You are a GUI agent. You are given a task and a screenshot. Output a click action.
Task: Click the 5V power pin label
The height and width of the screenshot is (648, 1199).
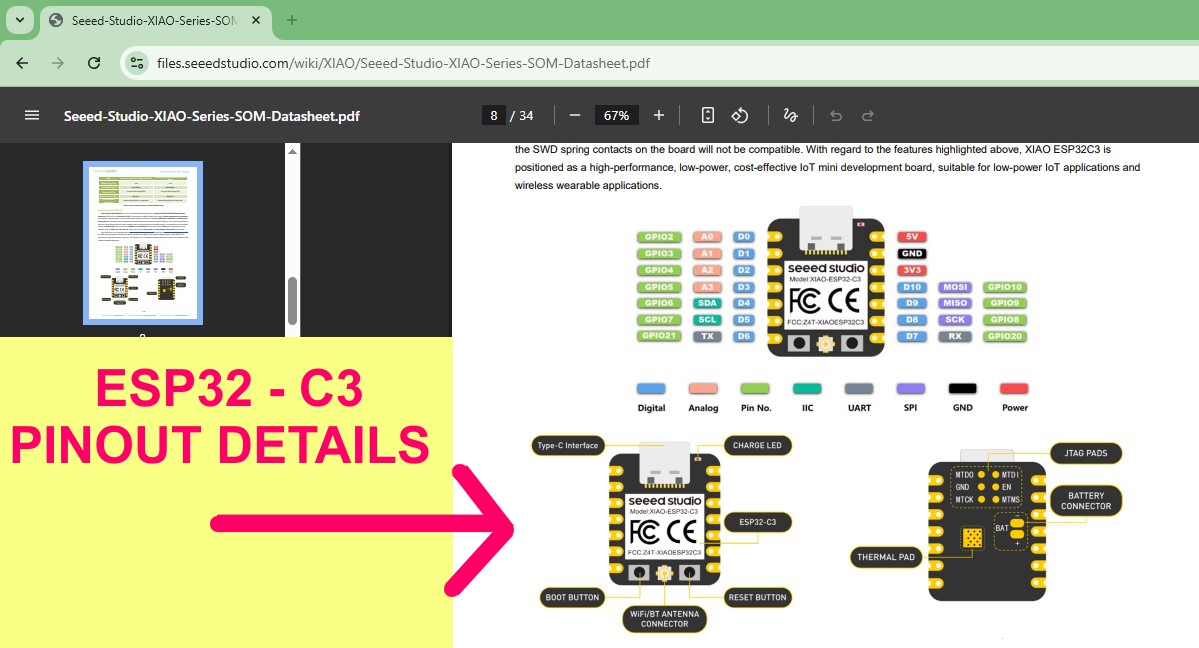[911, 237]
